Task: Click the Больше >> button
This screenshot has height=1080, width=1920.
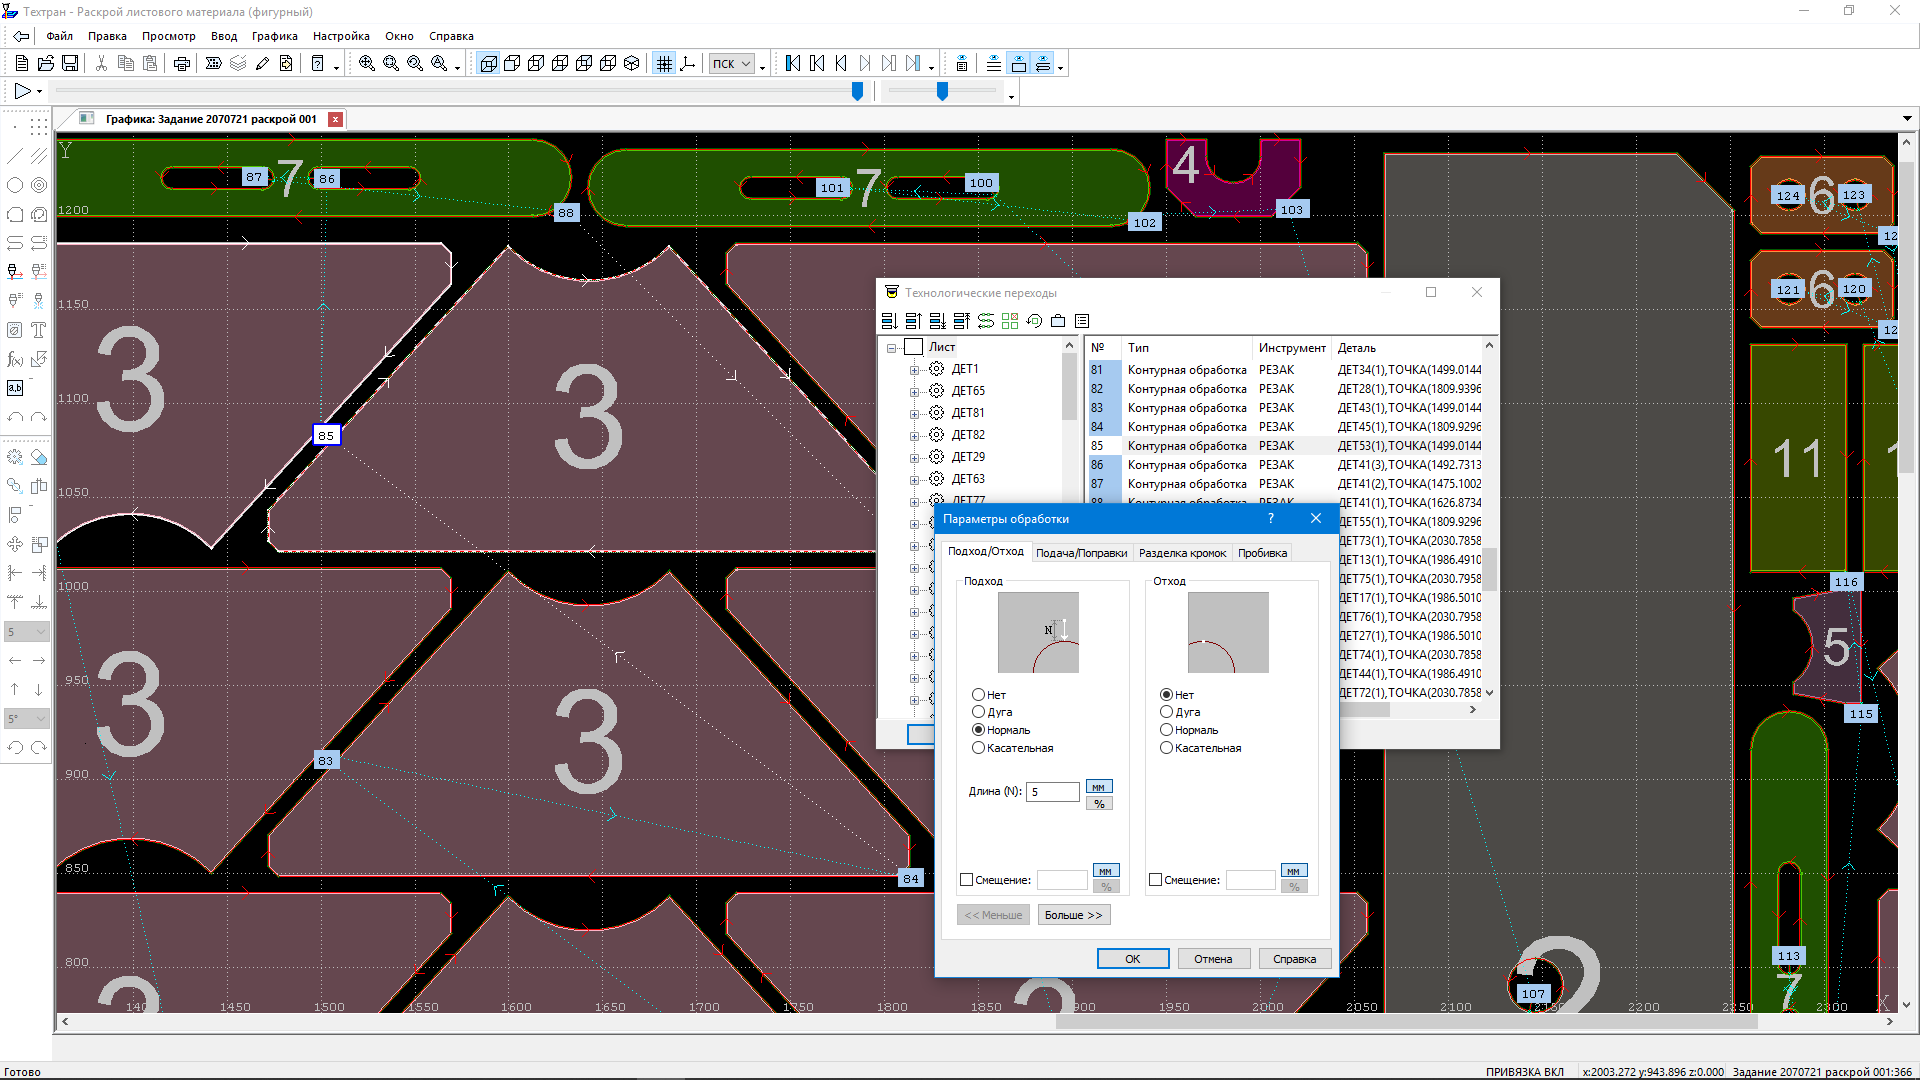Action: click(1073, 915)
